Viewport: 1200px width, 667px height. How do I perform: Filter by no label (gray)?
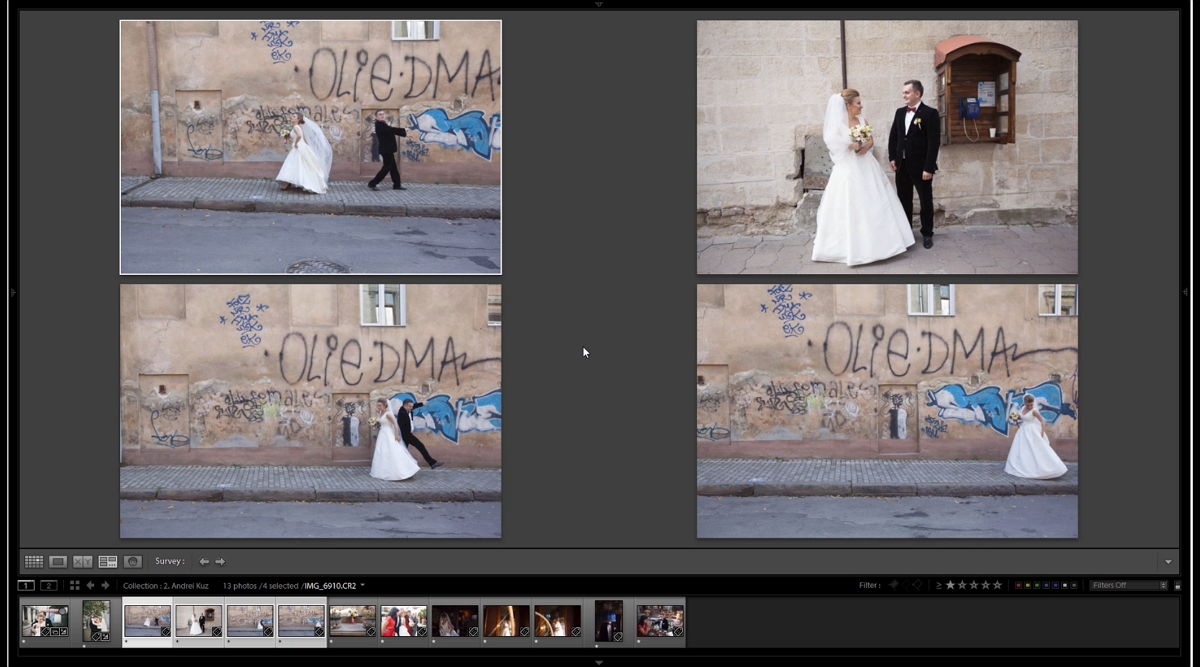(x=1074, y=585)
